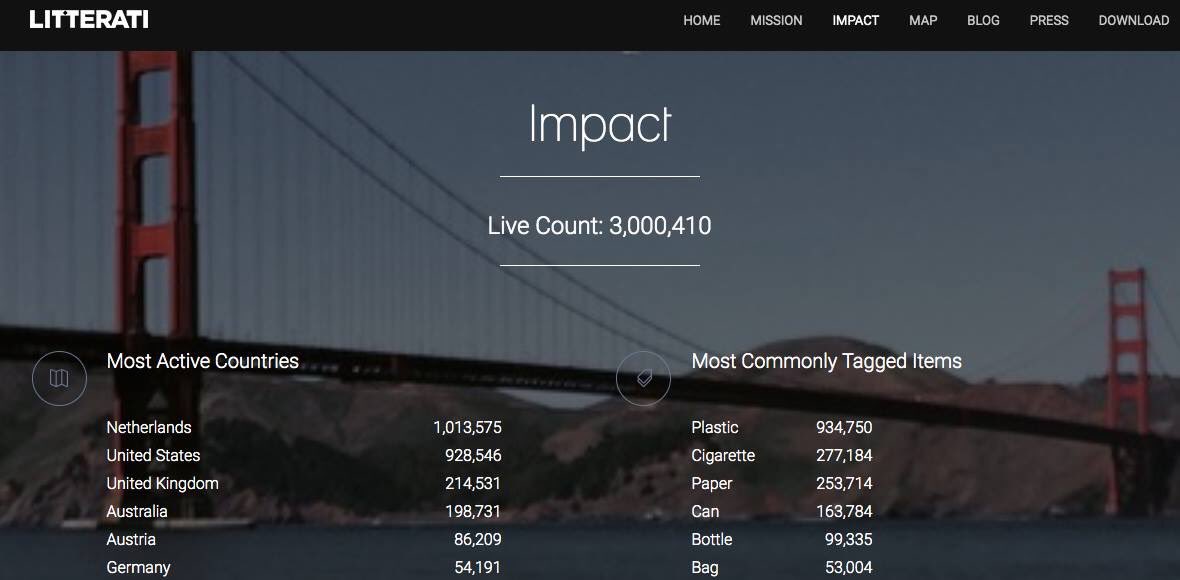Screen dimensions: 1180x580
Task: Select the United Kingdom country row
Action: [x=304, y=483]
